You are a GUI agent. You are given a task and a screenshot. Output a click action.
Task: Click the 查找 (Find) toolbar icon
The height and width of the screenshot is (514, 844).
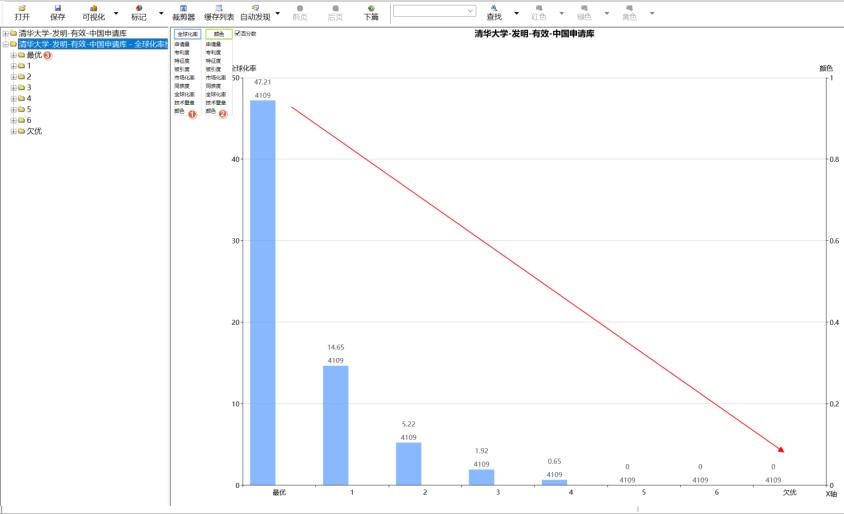pyautogui.click(x=494, y=12)
